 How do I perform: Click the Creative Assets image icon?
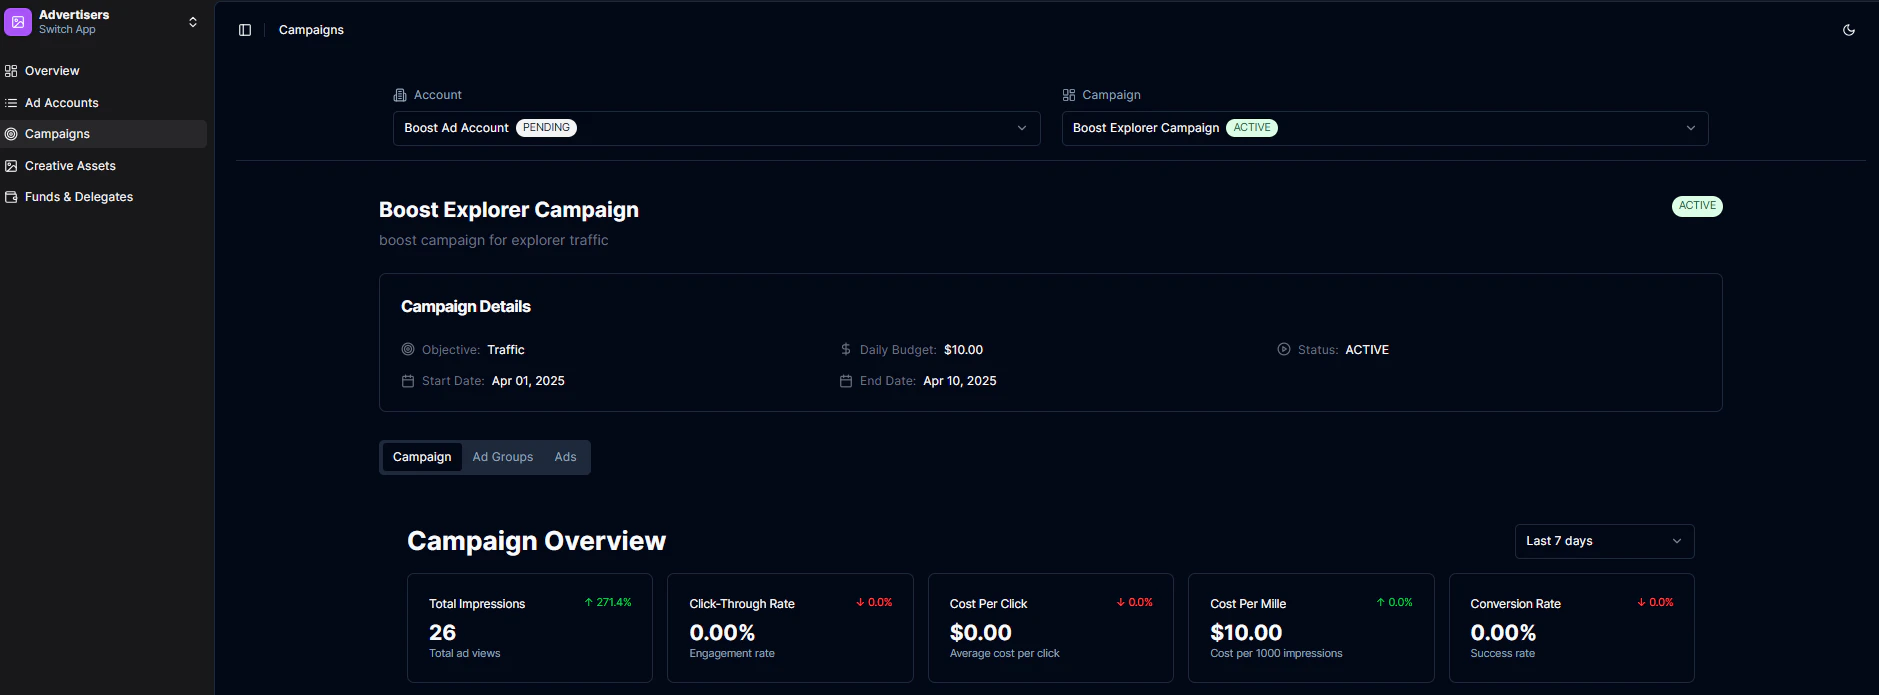point(11,166)
